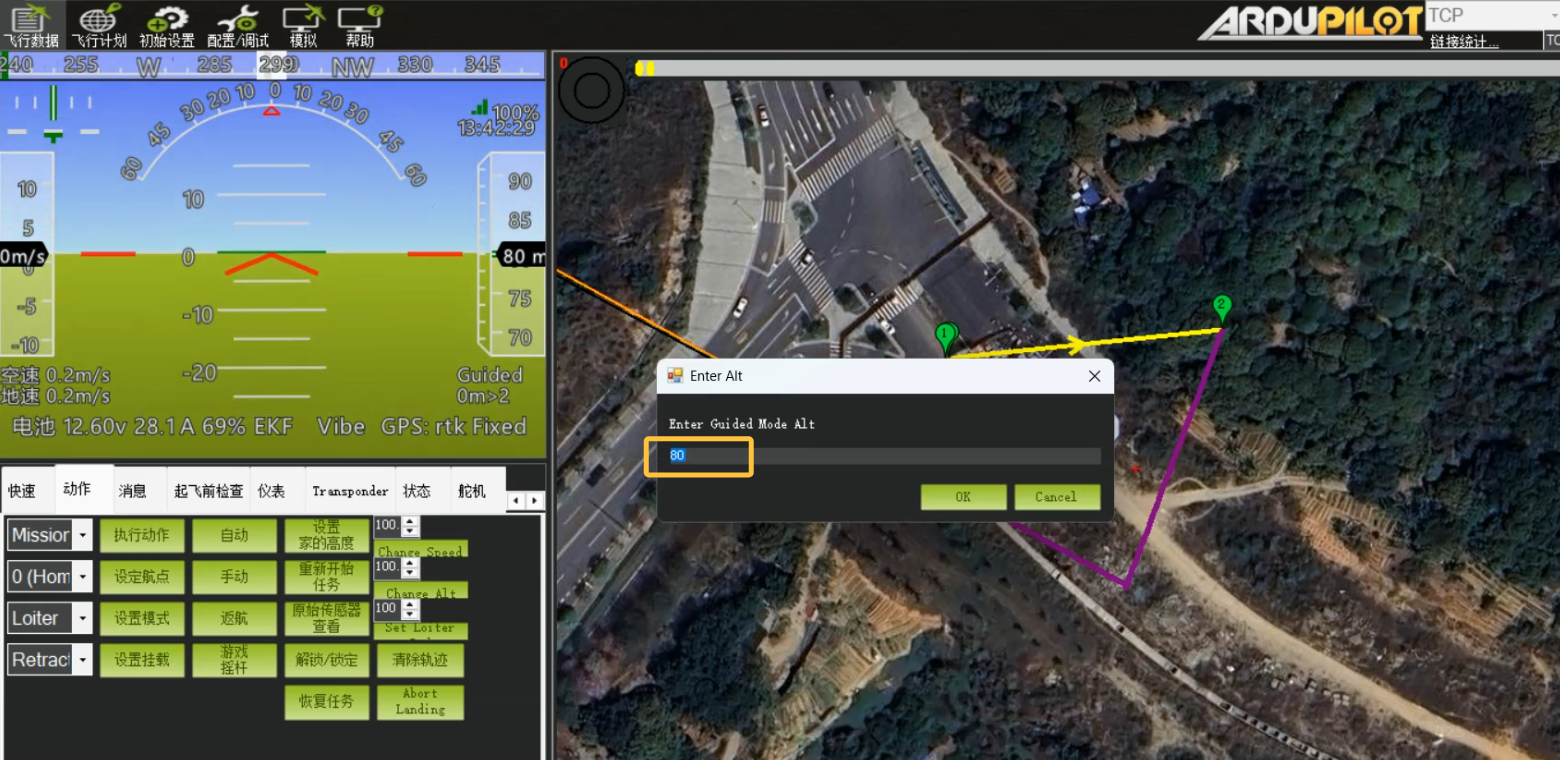Open the 飞行数据 flight data view
1560x760 pixels.
point(30,25)
